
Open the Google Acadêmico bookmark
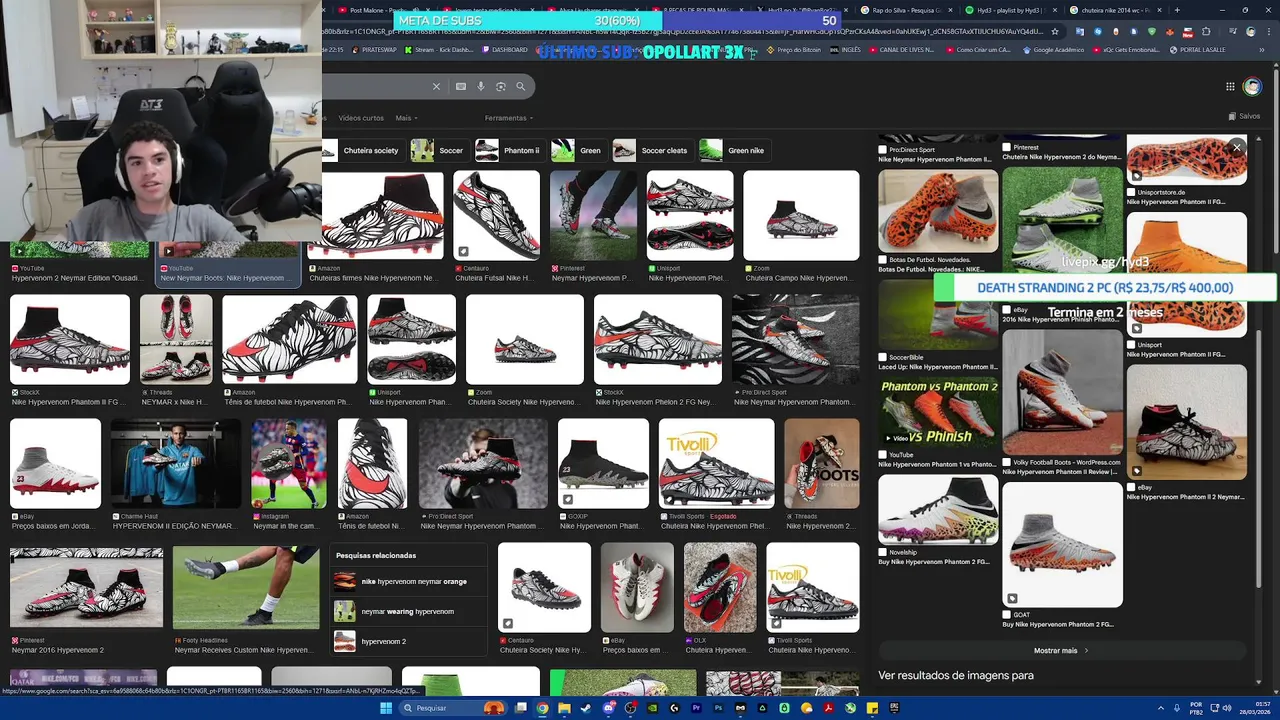[x=1052, y=49]
